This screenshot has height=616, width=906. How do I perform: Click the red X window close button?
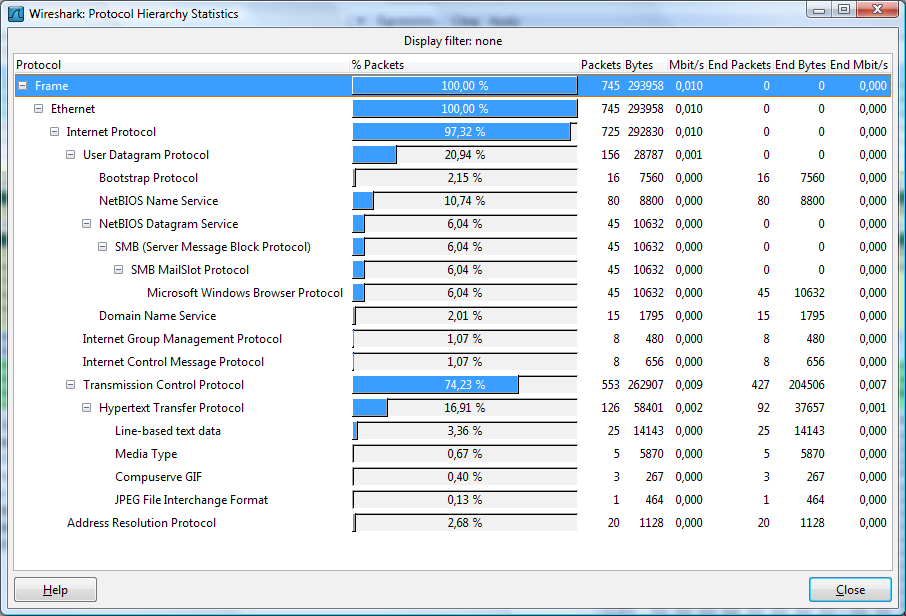click(877, 10)
